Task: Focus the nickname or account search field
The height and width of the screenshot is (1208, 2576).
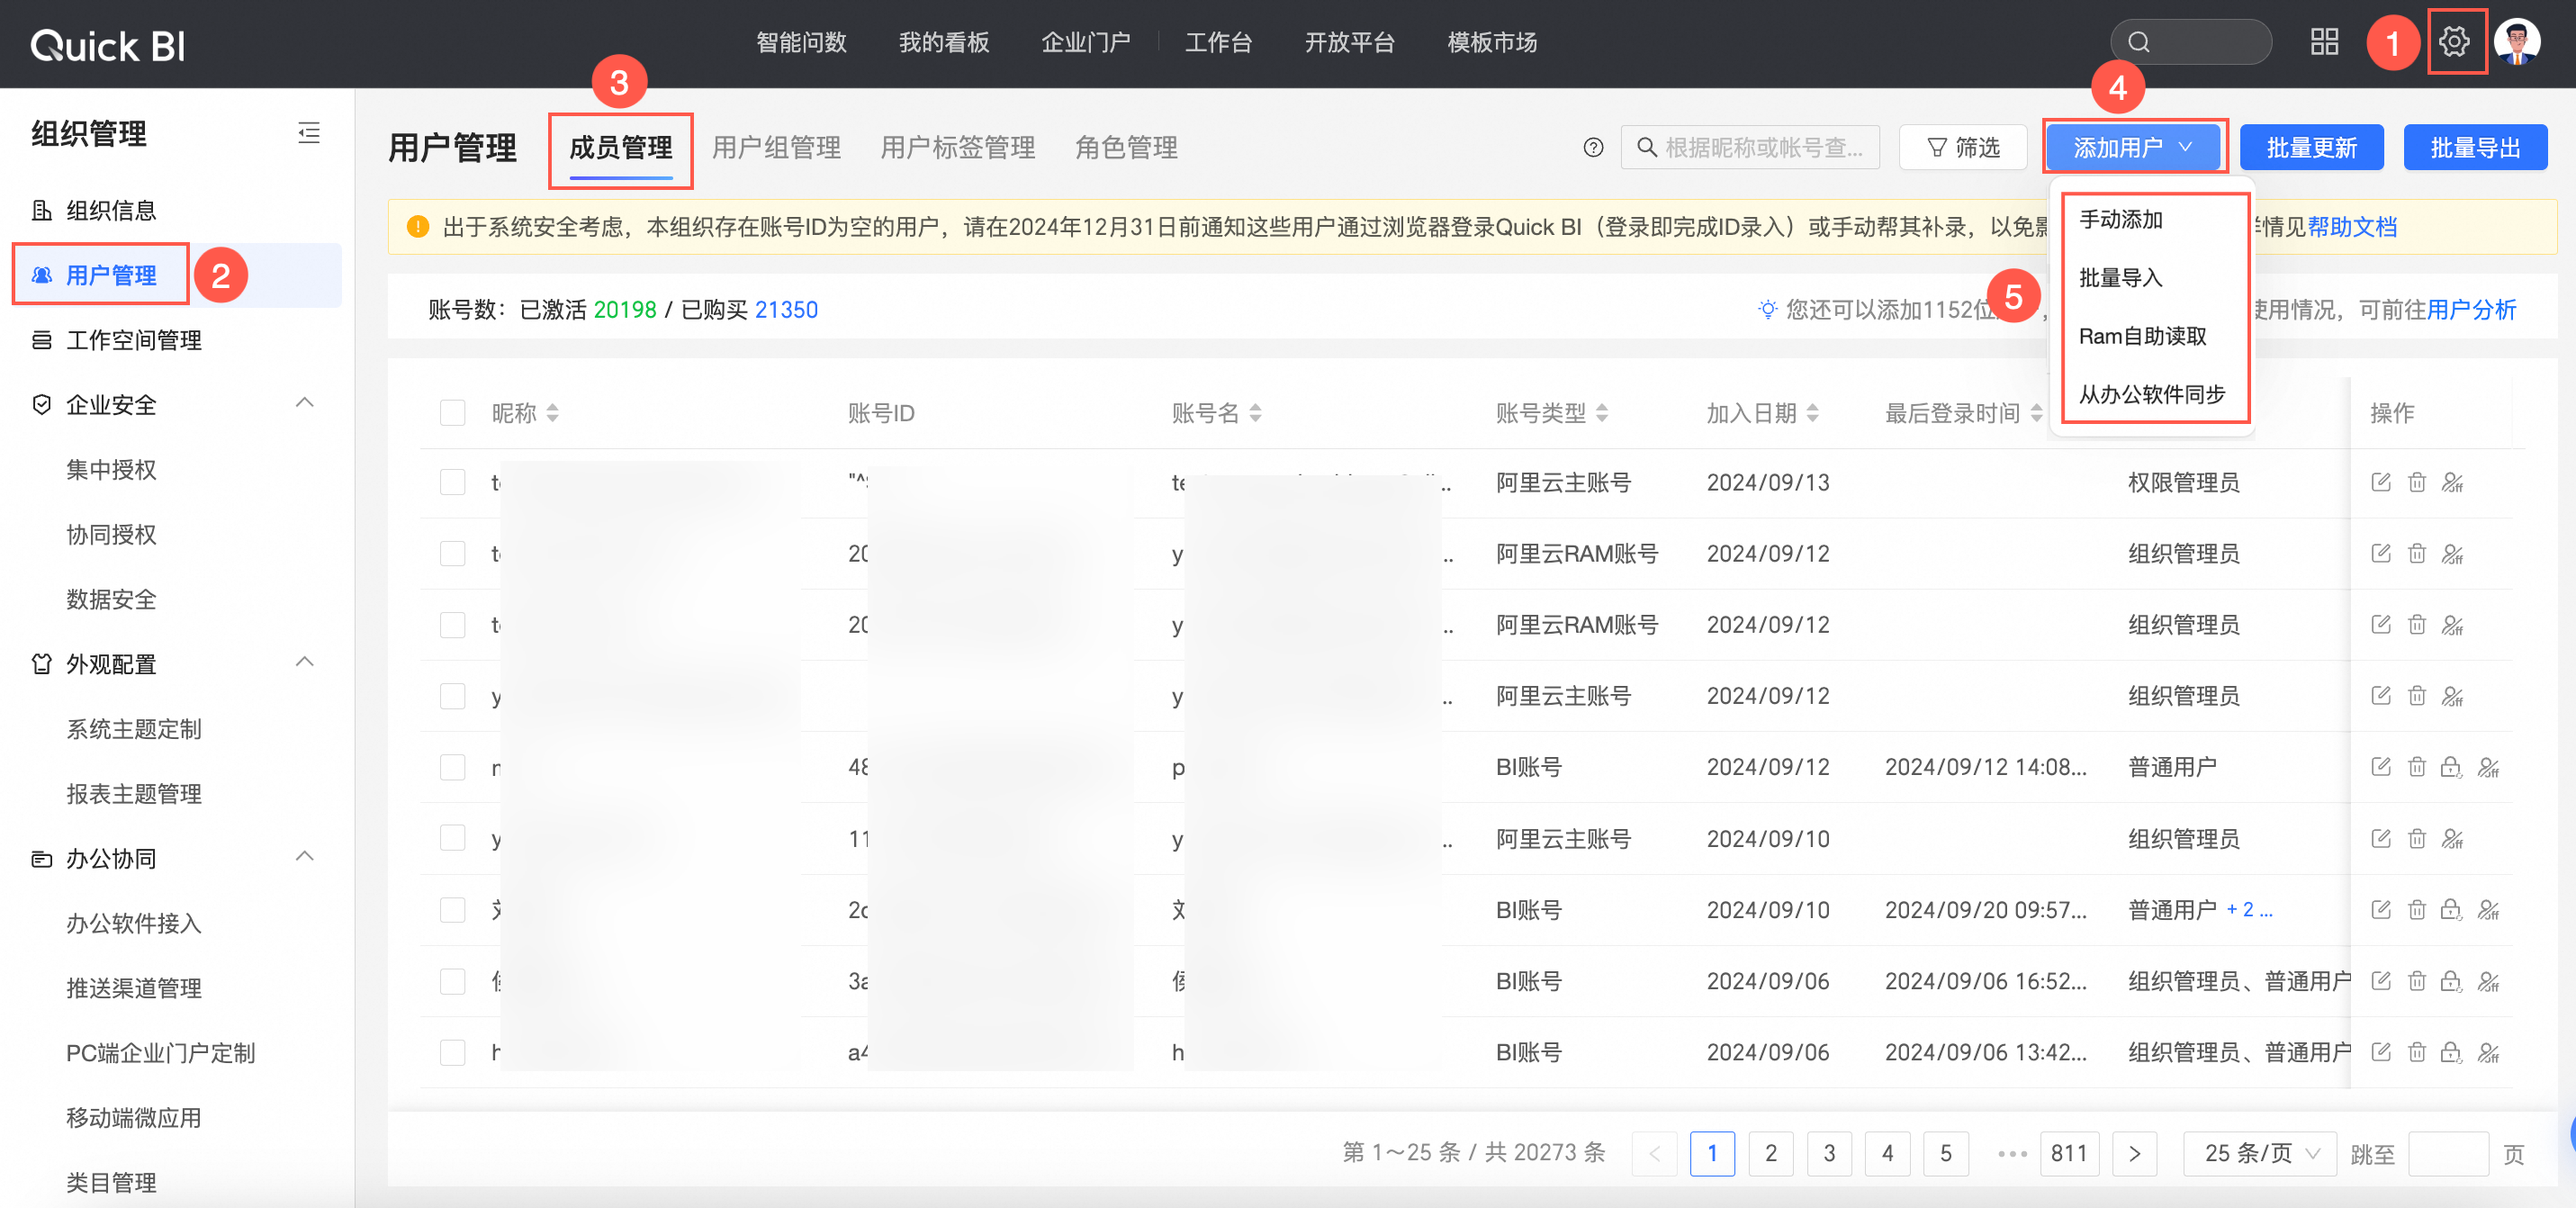Action: pyautogui.click(x=1750, y=148)
